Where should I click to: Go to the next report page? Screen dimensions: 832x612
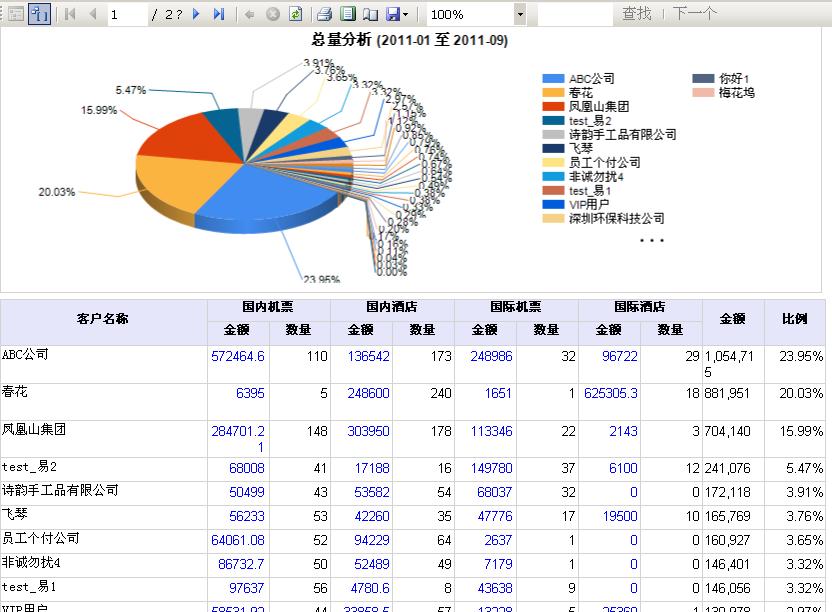click(196, 14)
